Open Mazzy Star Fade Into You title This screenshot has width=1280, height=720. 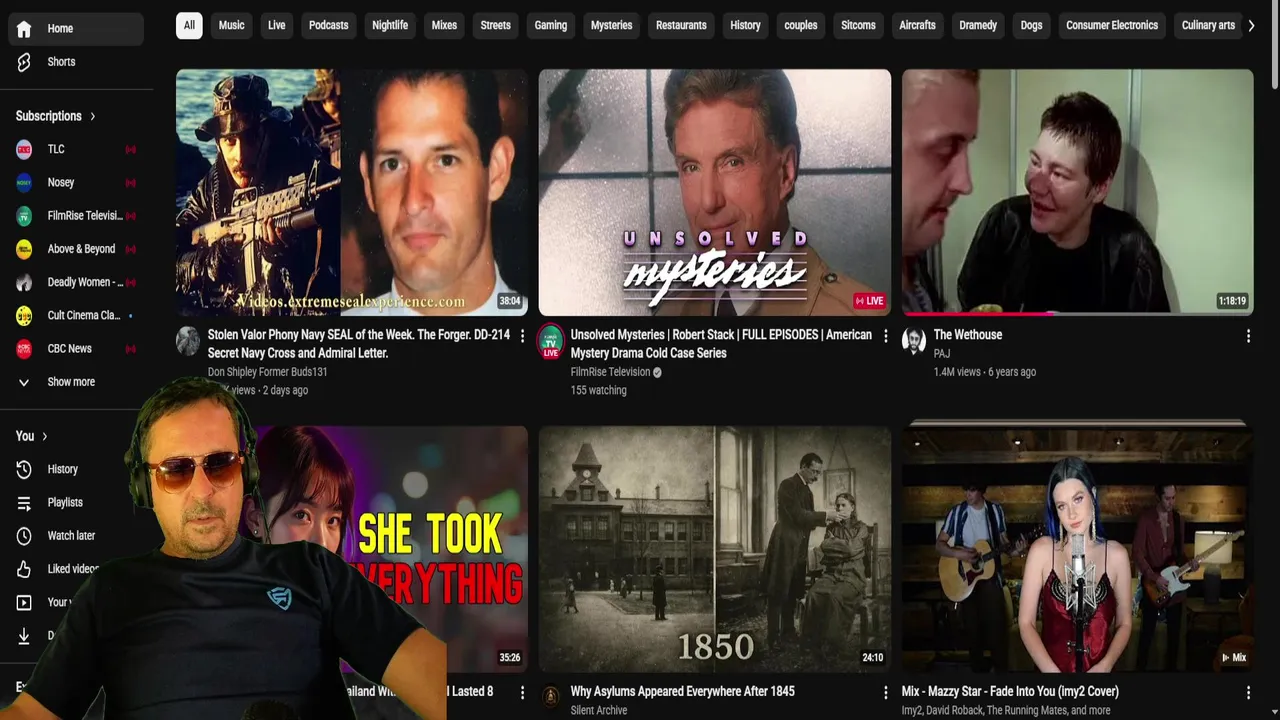pyautogui.click(x=1010, y=691)
